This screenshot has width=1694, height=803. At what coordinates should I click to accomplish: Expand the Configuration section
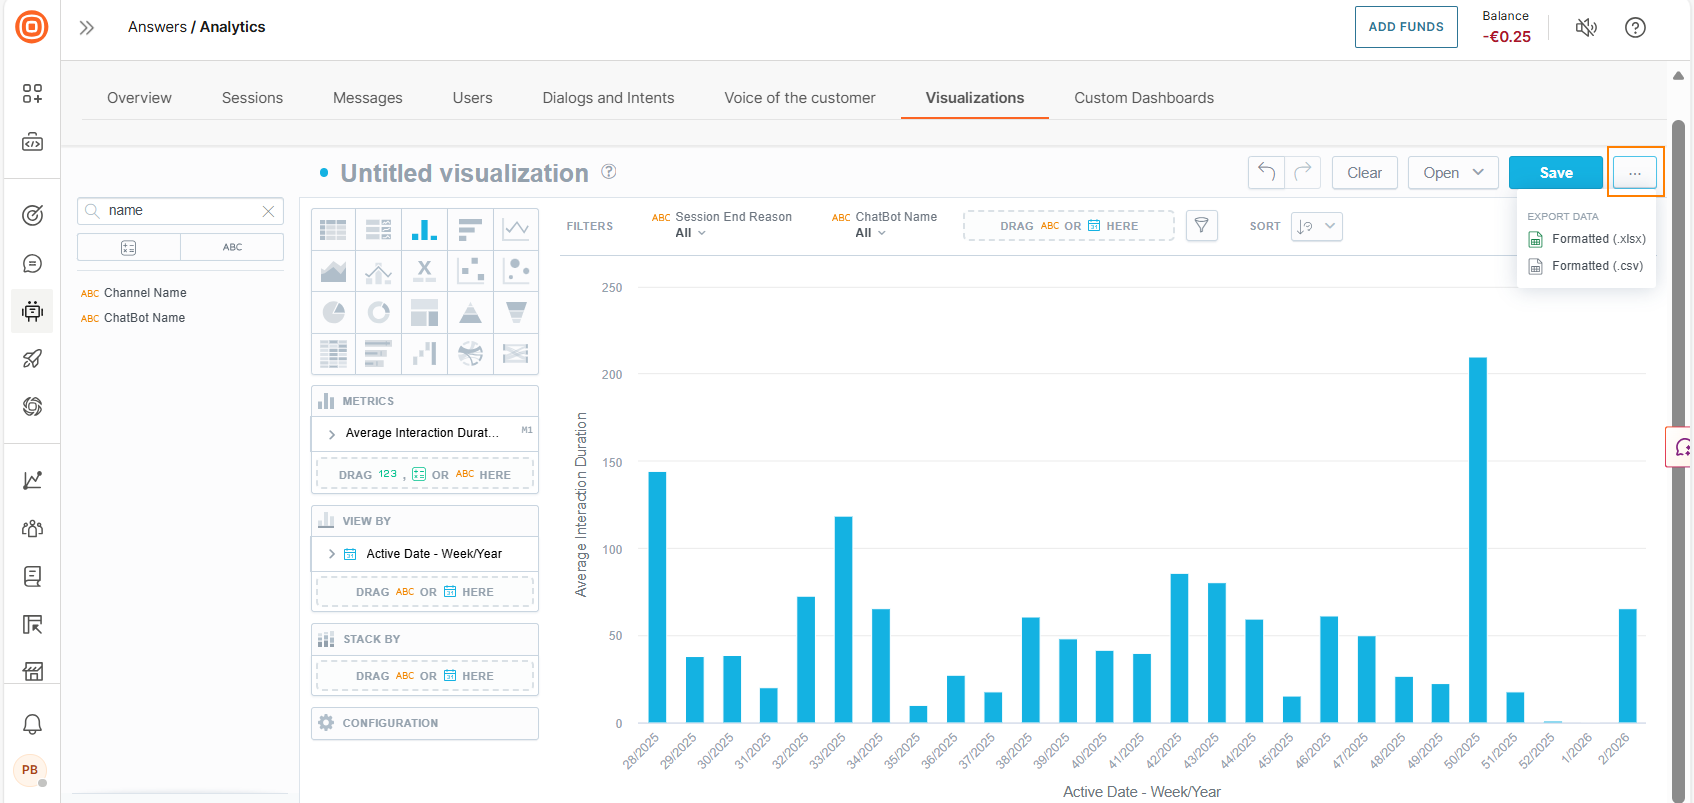coord(425,723)
